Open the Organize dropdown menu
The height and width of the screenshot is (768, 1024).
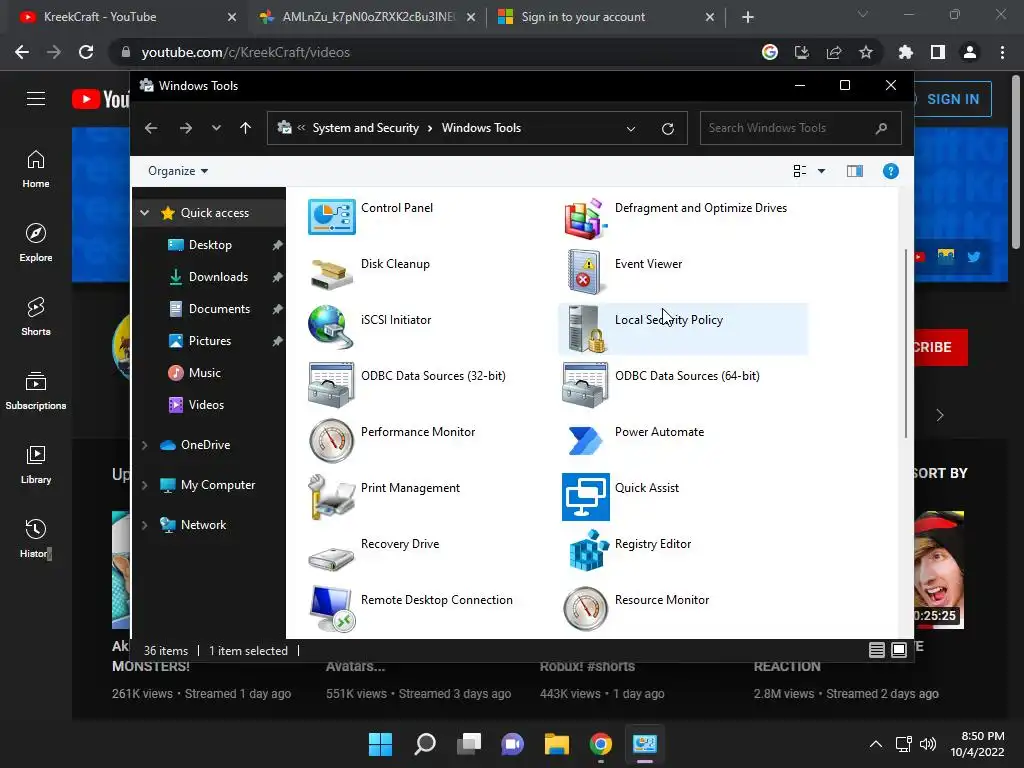coord(178,171)
